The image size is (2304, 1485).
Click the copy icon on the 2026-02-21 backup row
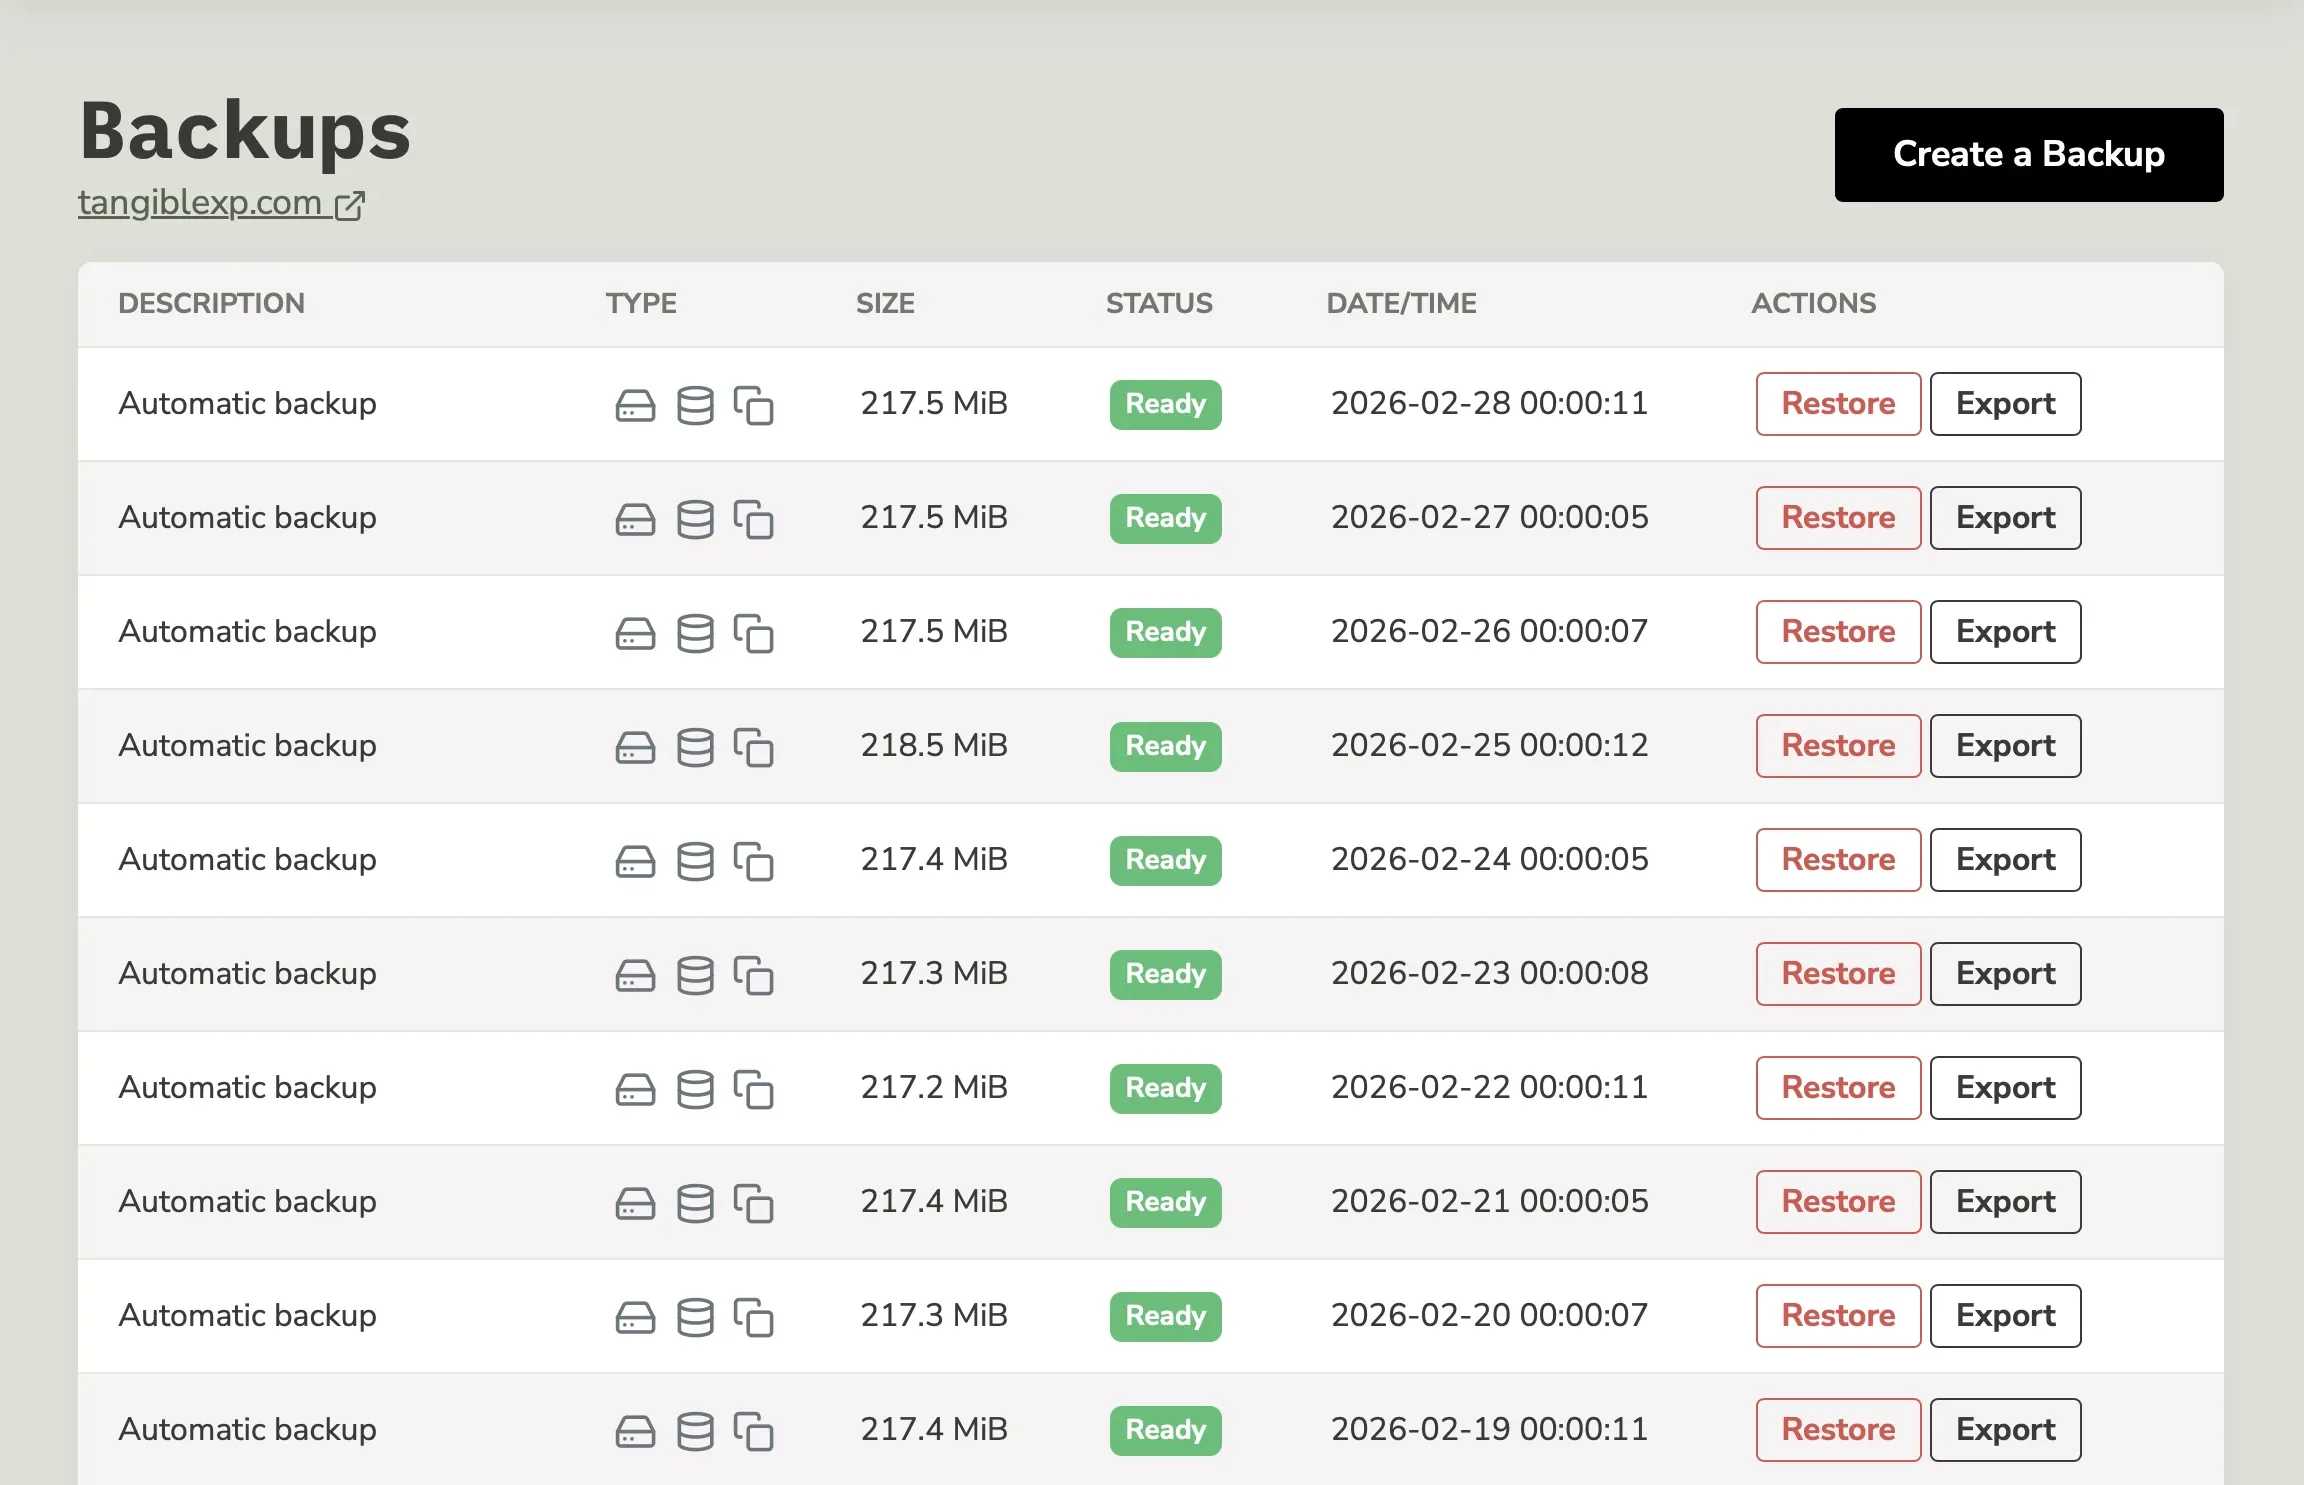tap(755, 1205)
